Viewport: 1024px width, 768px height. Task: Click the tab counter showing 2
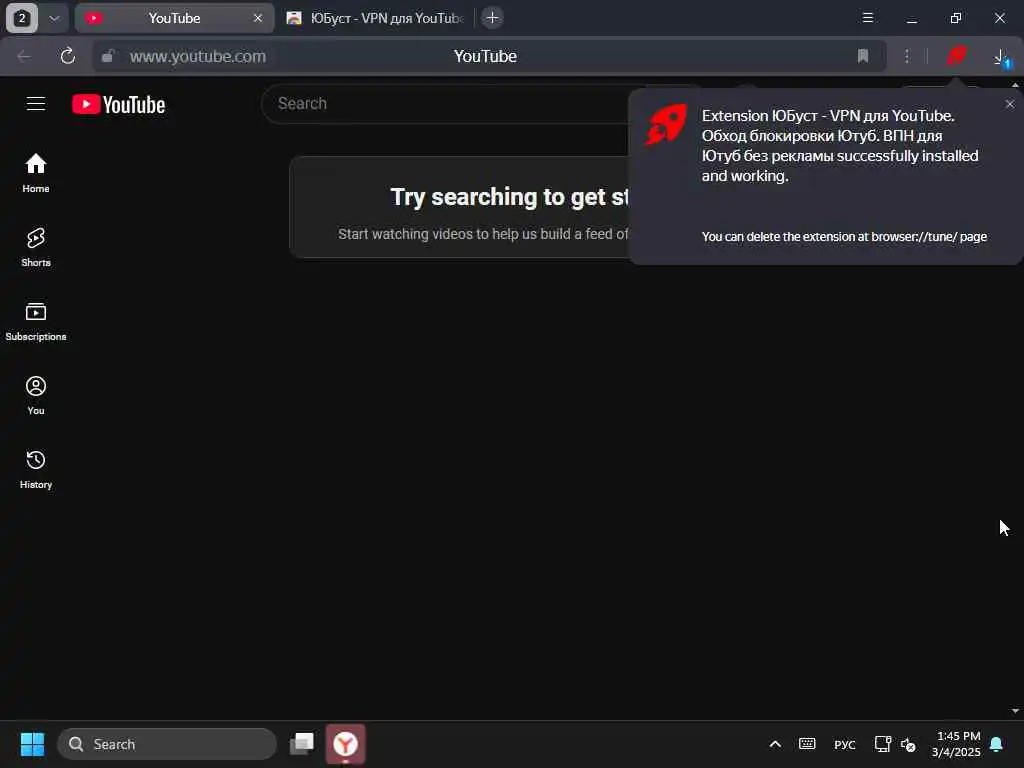pos(22,18)
